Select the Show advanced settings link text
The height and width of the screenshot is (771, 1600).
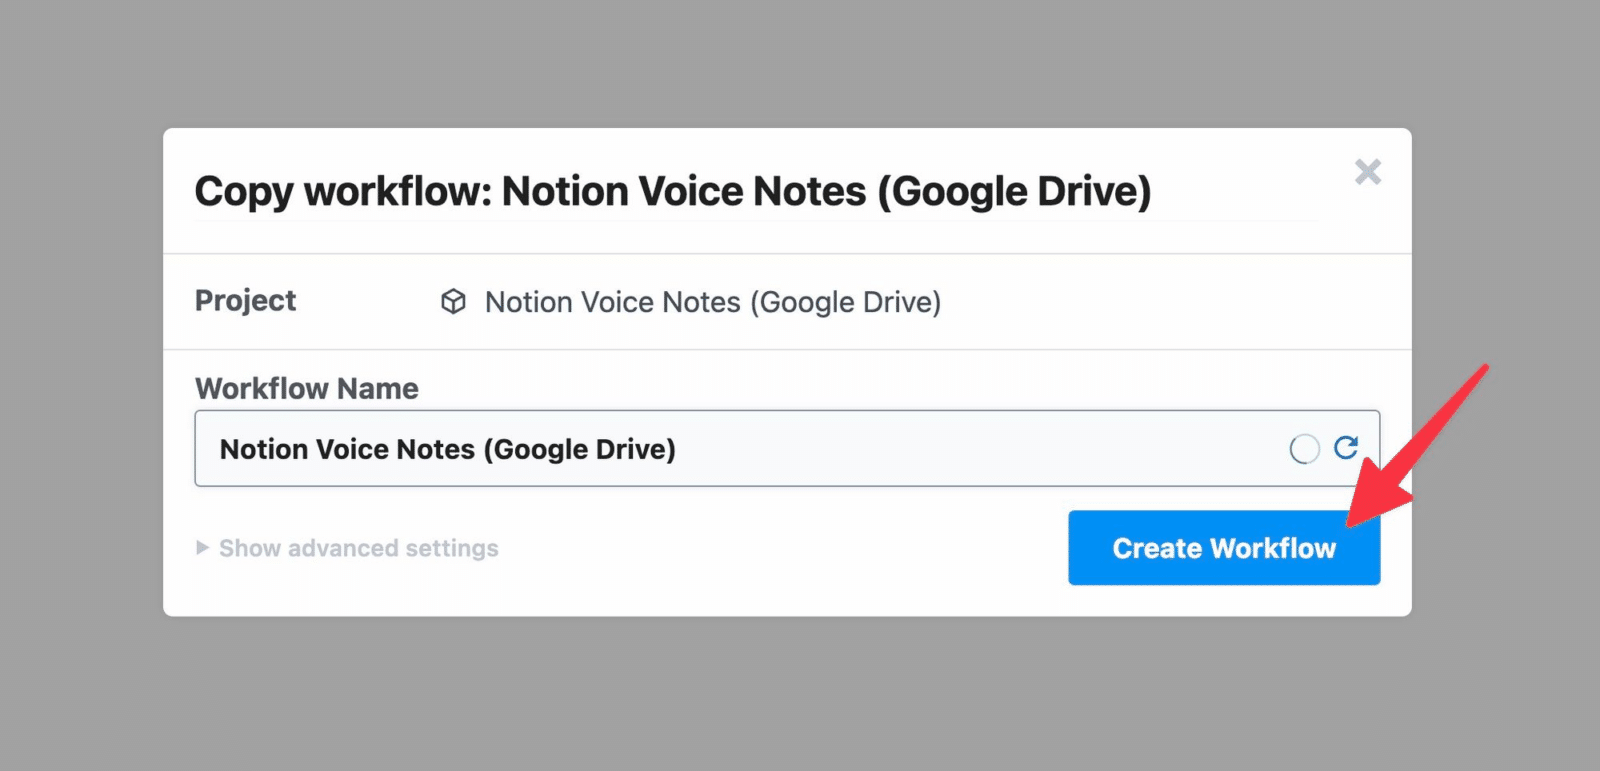pos(357,548)
